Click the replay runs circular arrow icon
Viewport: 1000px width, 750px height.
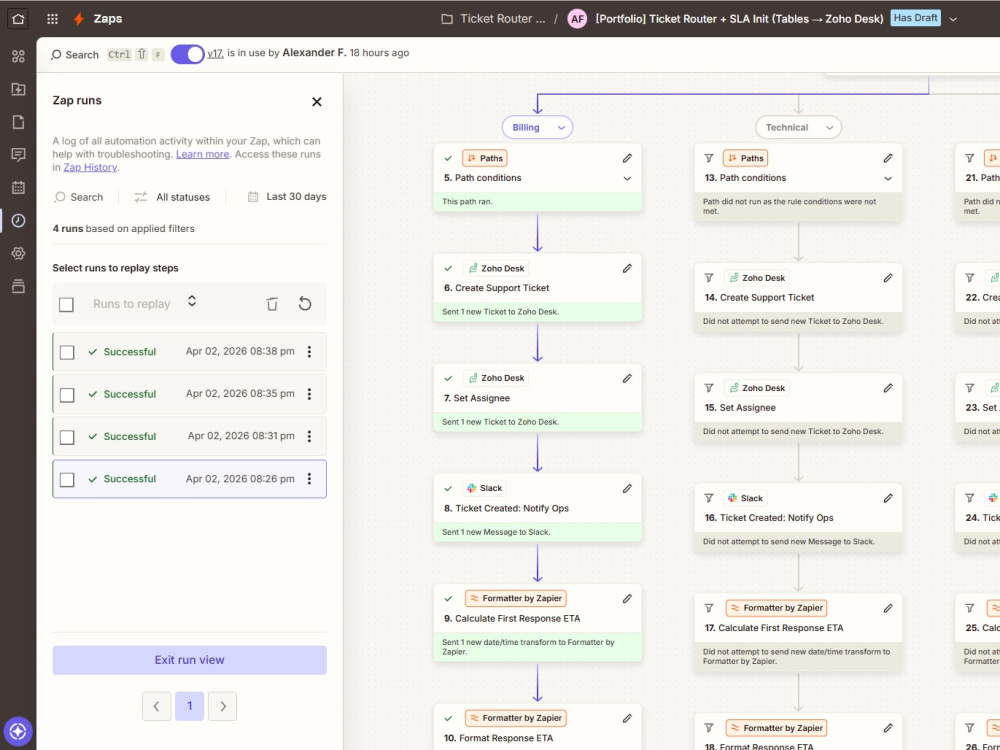click(x=305, y=304)
